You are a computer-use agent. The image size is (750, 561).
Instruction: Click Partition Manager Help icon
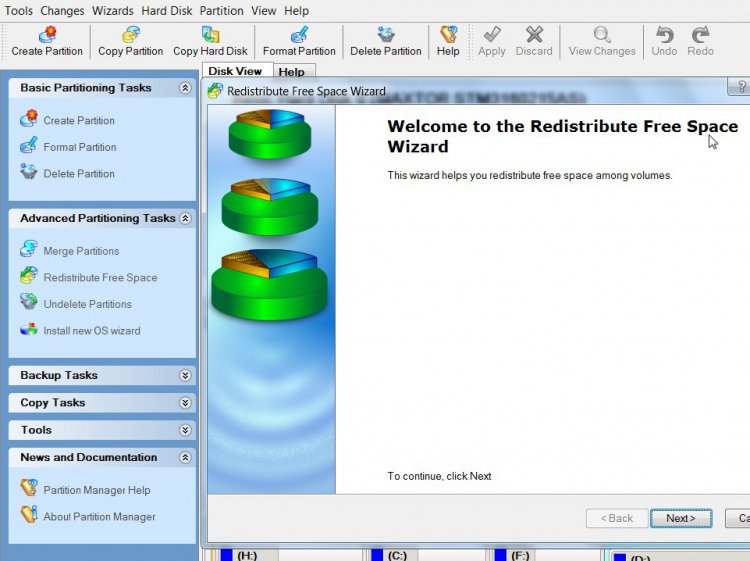coord(29,488)
